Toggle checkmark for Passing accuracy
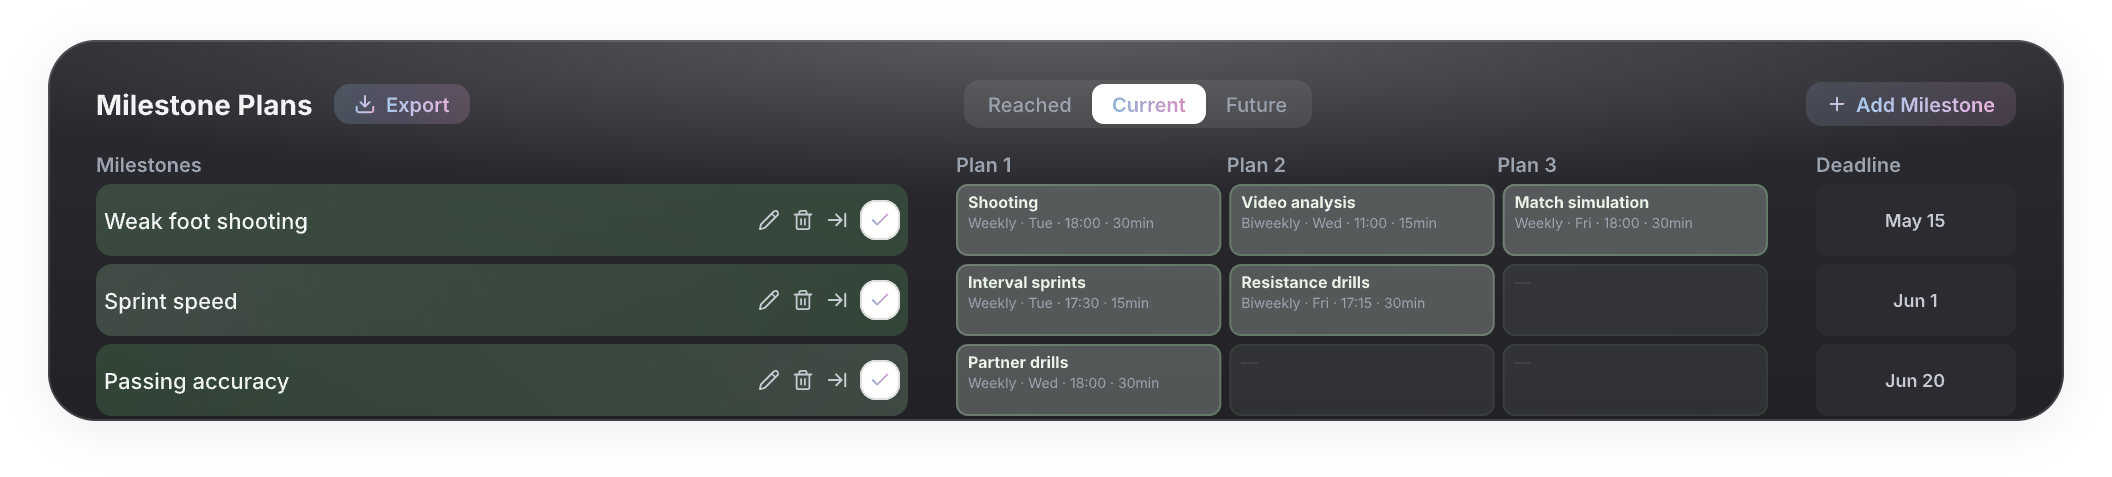2112x477 pixels. pos(880,380)
